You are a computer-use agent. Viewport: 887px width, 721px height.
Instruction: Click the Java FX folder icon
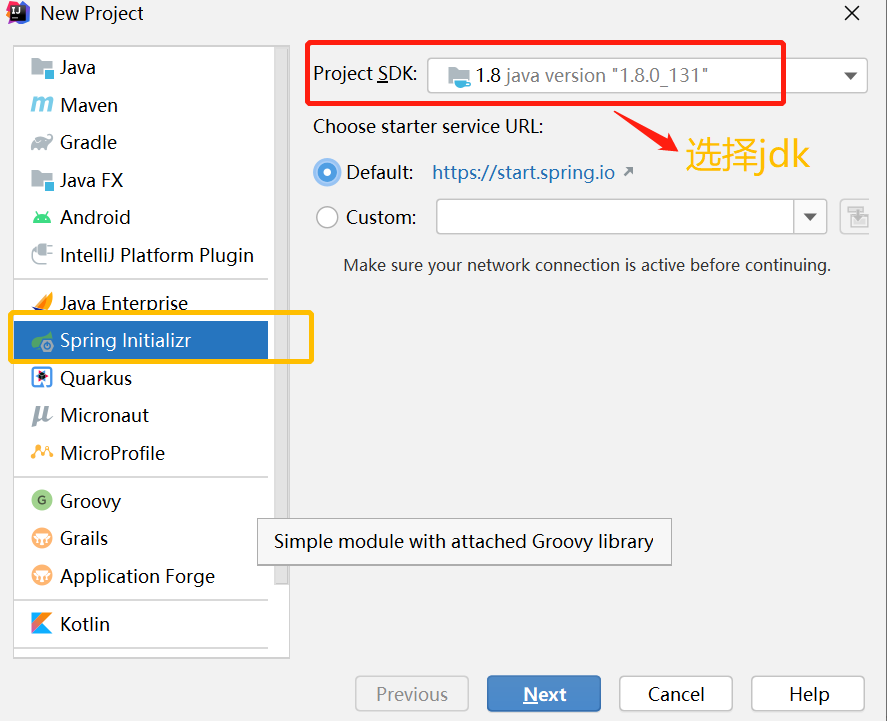pos(42,180)
